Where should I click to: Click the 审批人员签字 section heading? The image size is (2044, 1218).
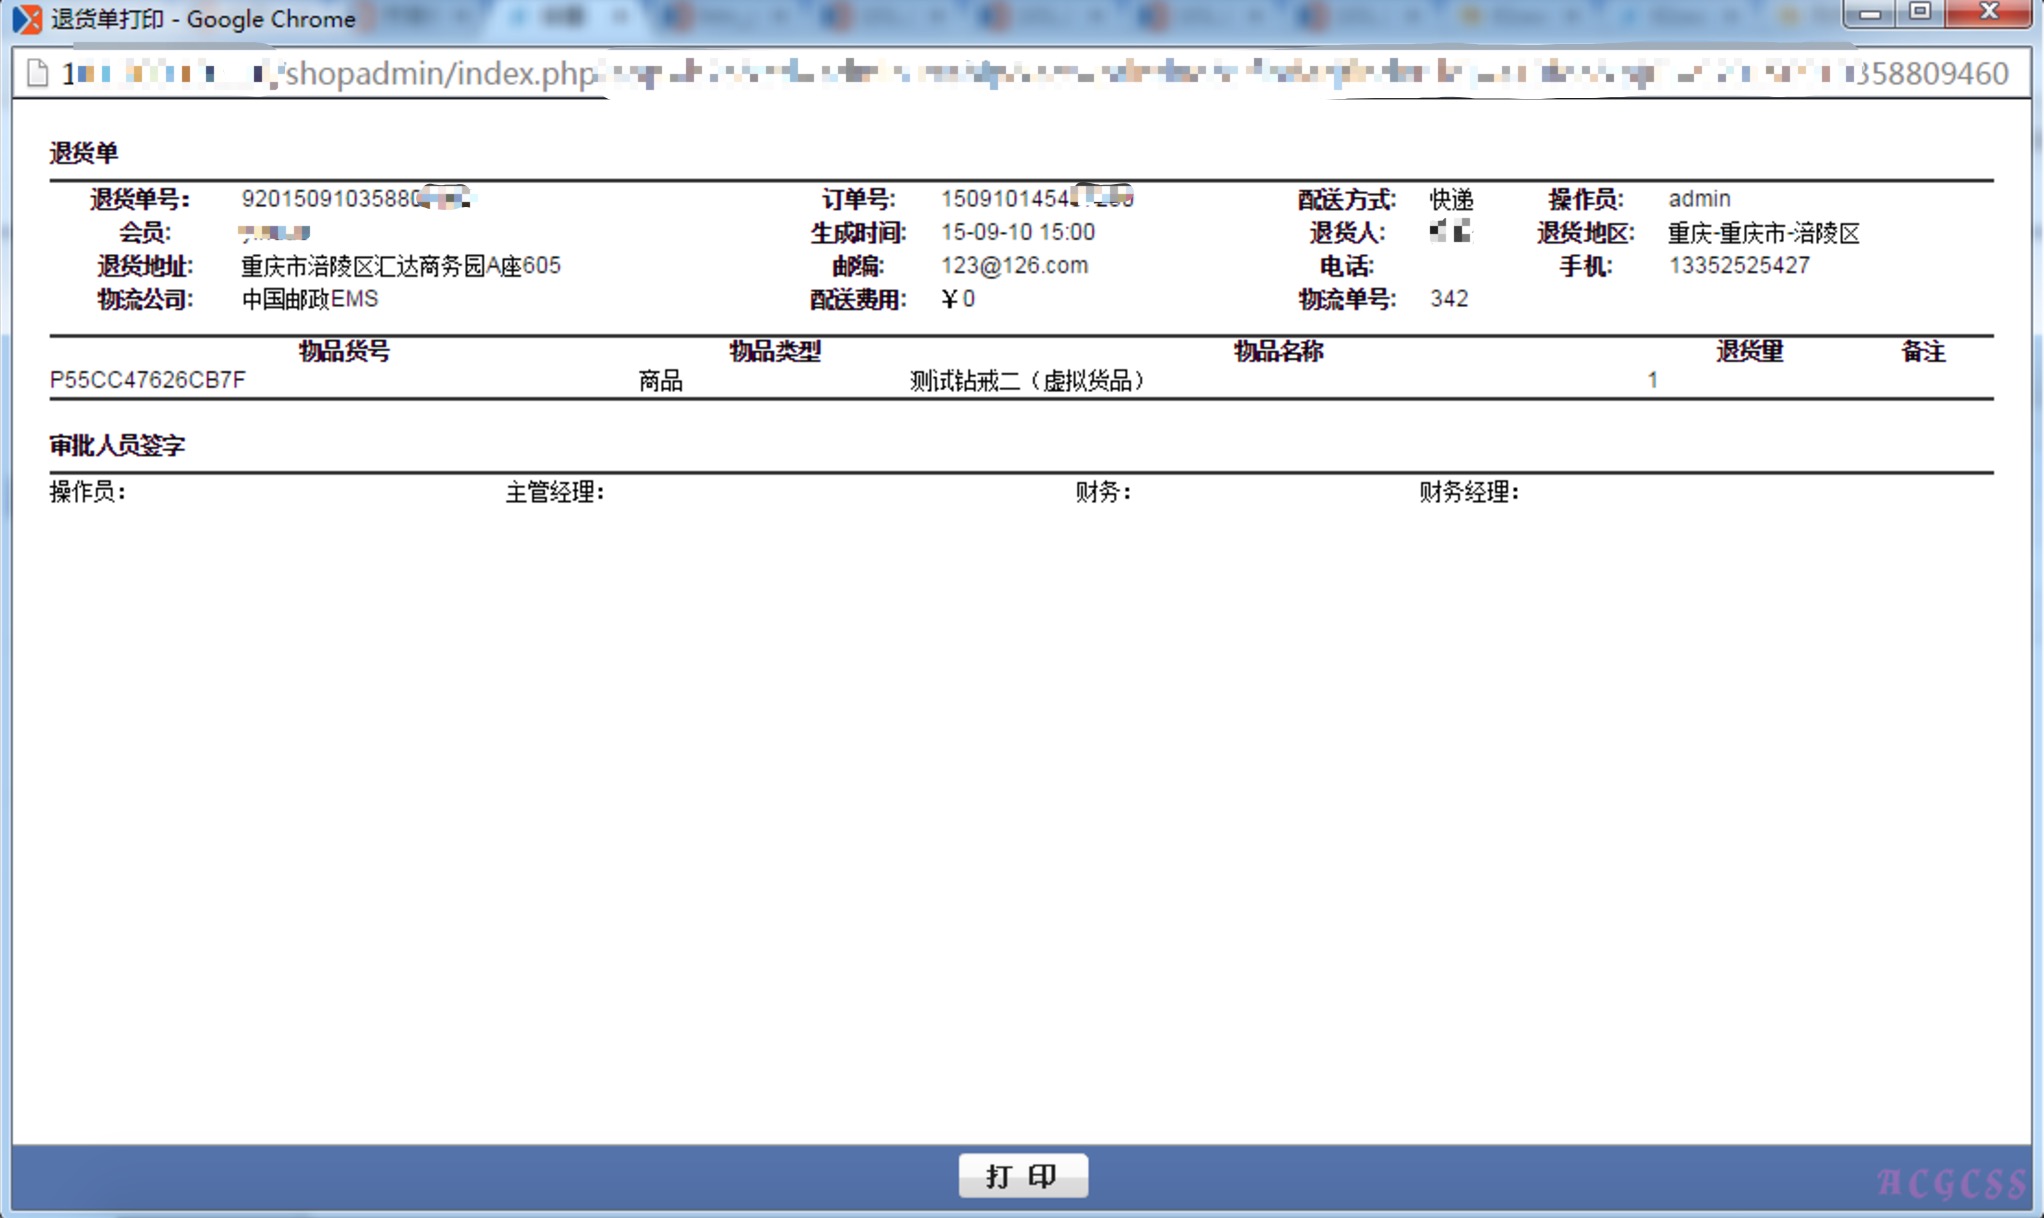pos(118,445)
